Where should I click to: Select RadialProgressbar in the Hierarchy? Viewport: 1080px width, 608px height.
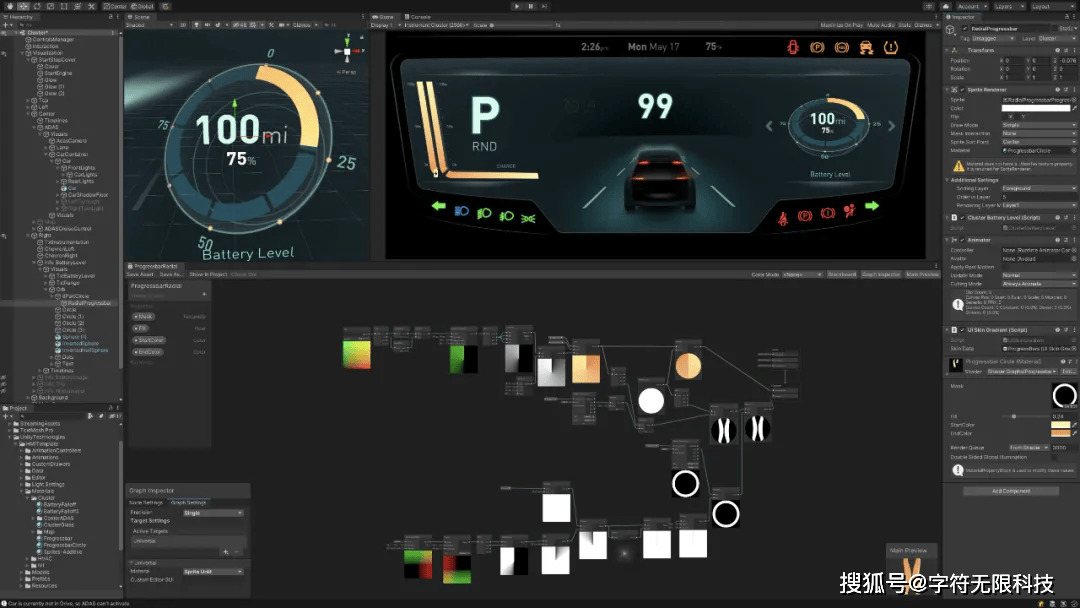point(87,303)
